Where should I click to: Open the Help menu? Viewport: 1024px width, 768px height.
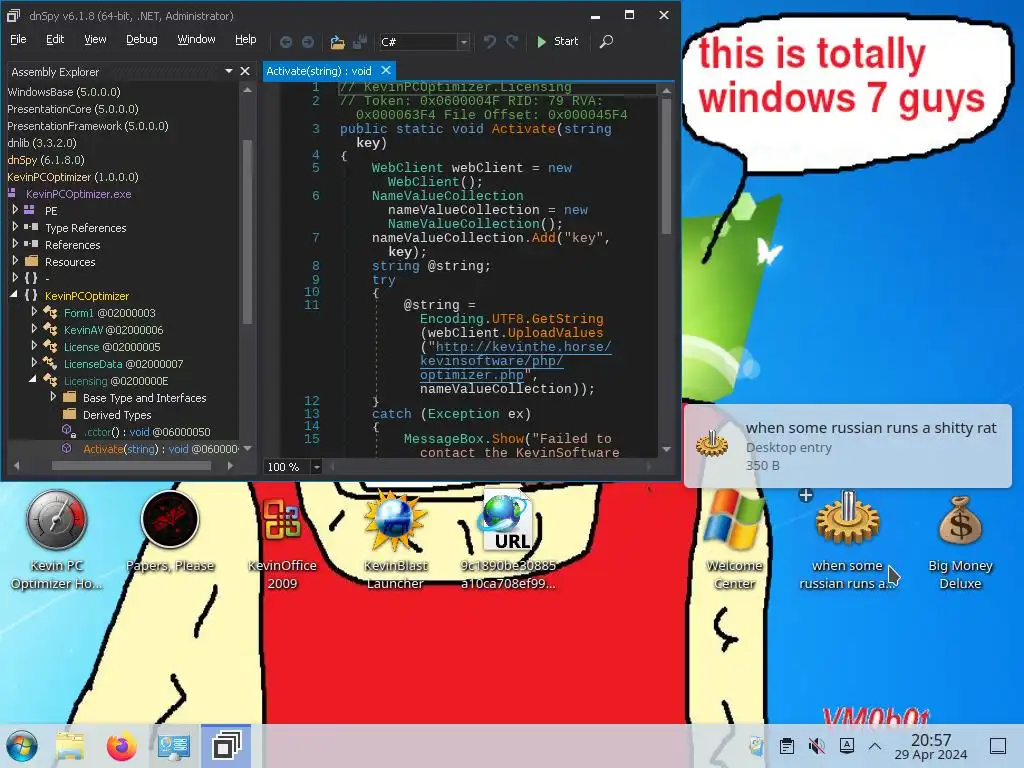(246, 39)
